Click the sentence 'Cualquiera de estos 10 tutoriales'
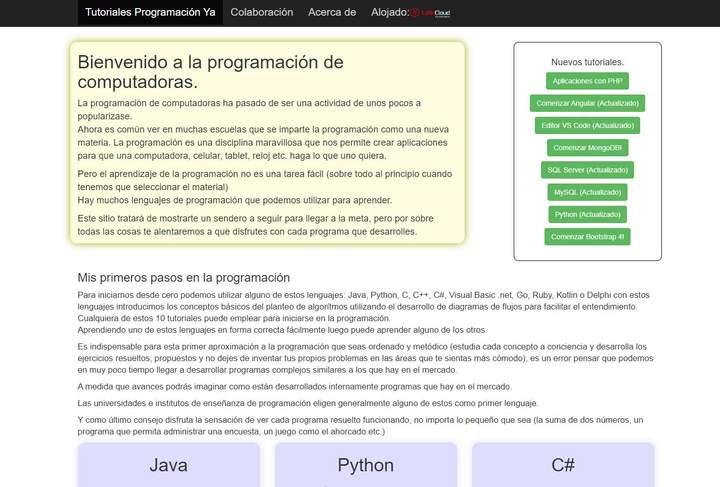The height and width of the screenshot is (487, 720). (x=234, y=318)
